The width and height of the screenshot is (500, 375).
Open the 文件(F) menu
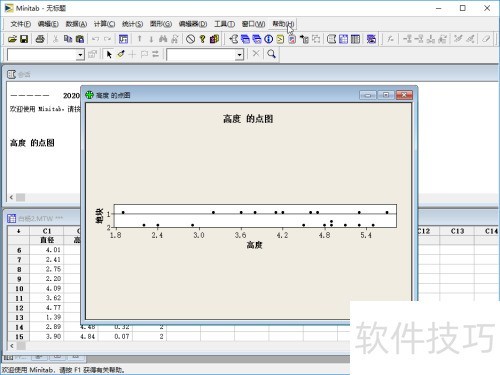click(20, 24)
